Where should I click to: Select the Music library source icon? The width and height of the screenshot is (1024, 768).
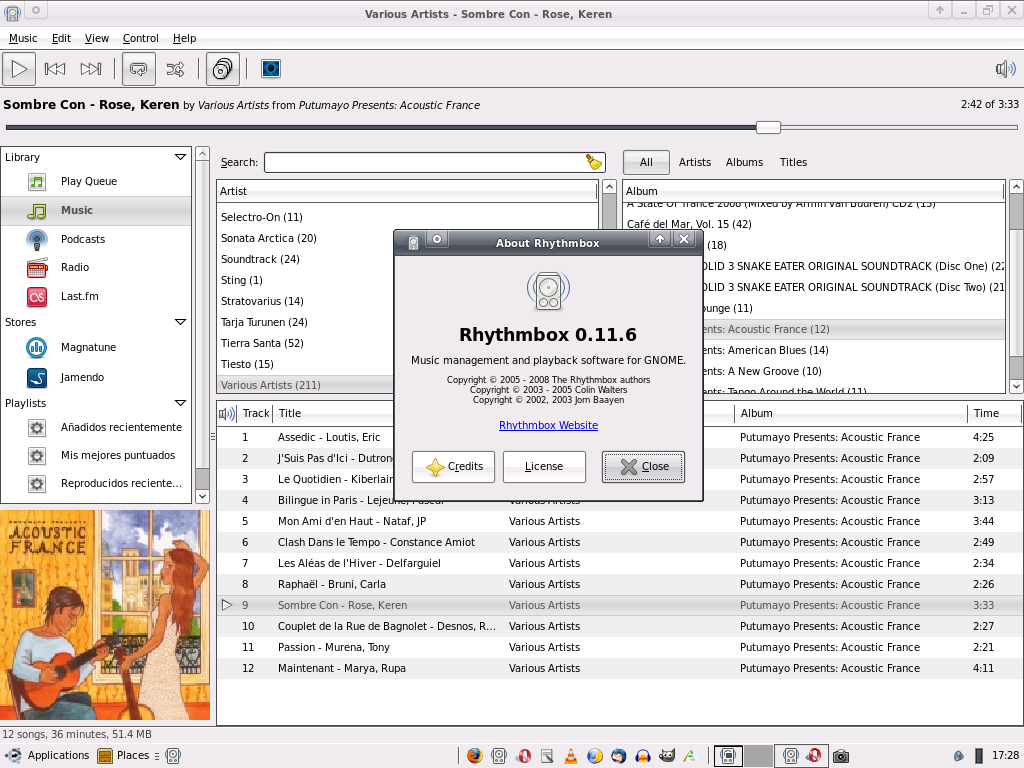[37, 210]
